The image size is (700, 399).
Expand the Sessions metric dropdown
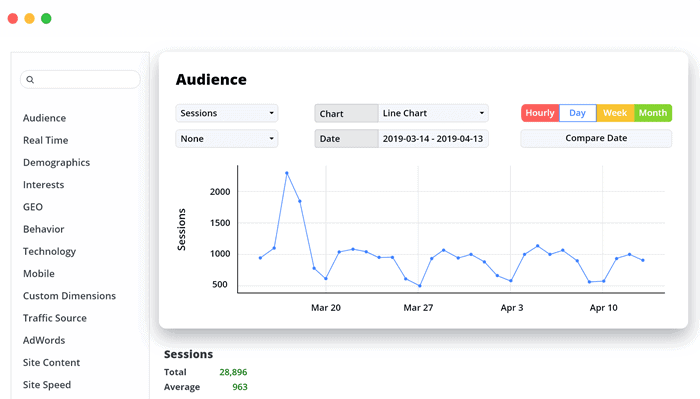(227, 113)
